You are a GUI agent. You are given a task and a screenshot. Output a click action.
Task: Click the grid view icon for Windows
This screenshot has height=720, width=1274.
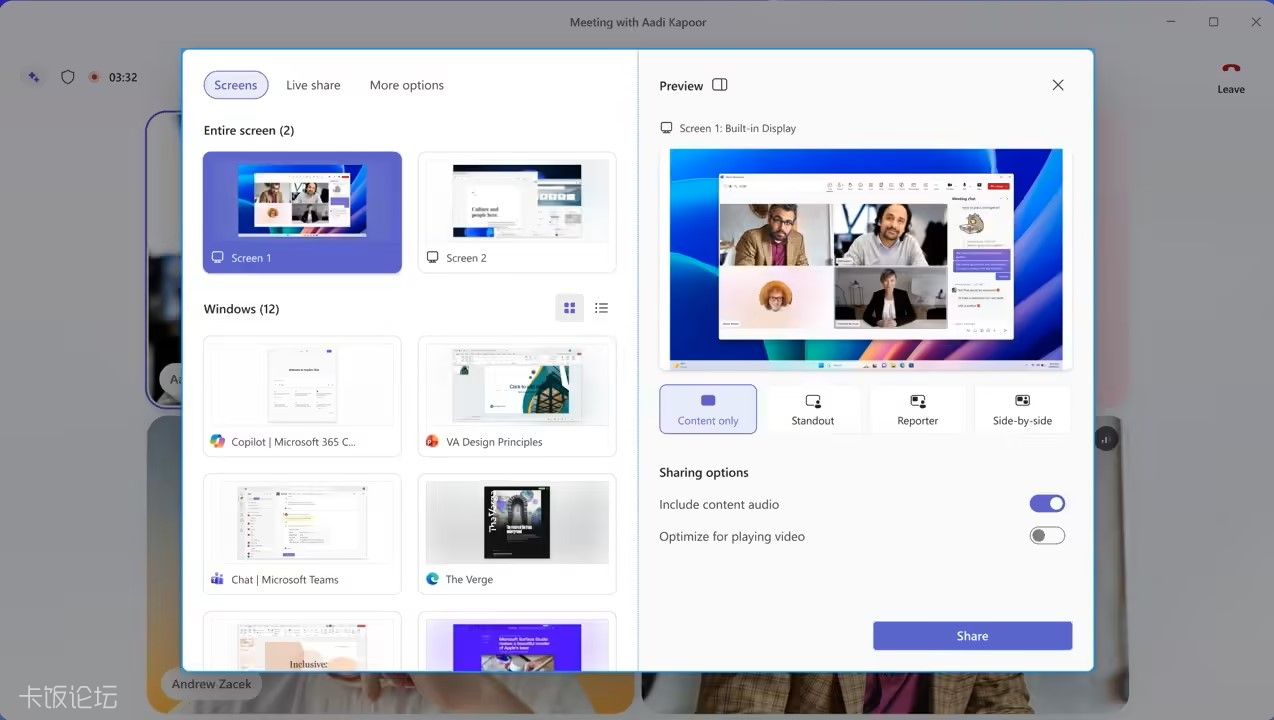(x=570, y=308)
